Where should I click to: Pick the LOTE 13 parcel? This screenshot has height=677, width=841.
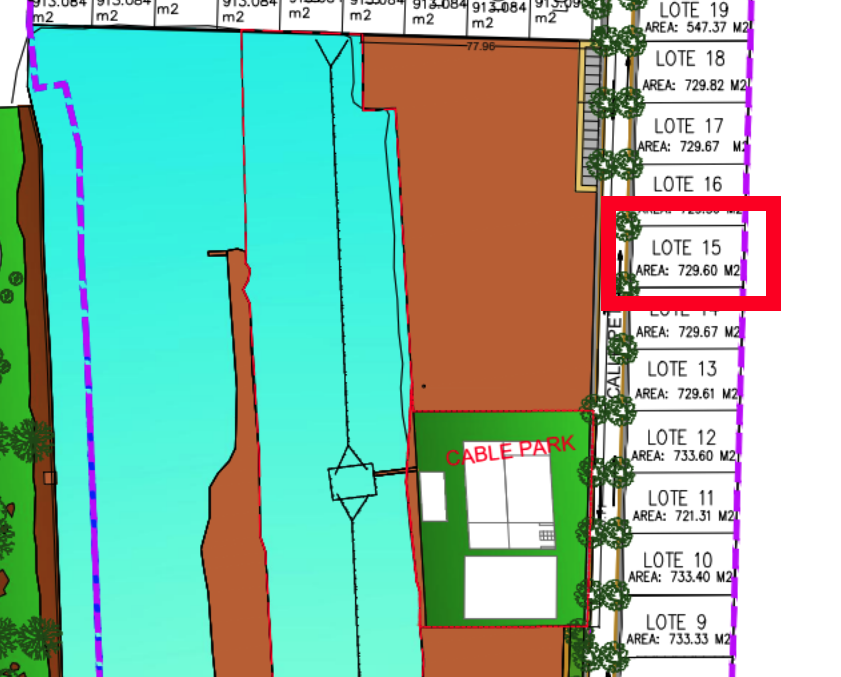tap(682, 370)
